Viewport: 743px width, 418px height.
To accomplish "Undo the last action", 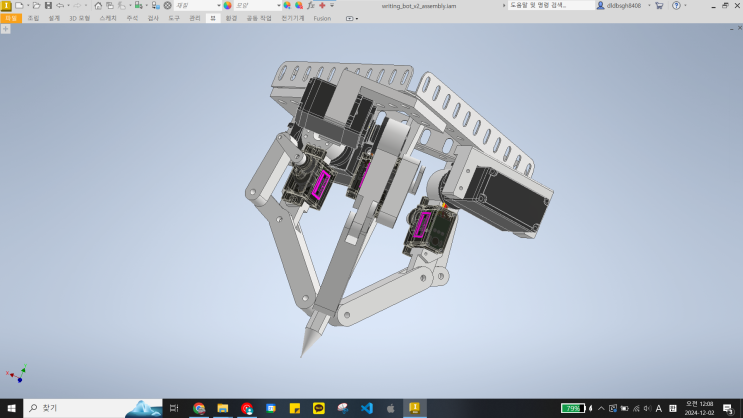I will point(60,6).
